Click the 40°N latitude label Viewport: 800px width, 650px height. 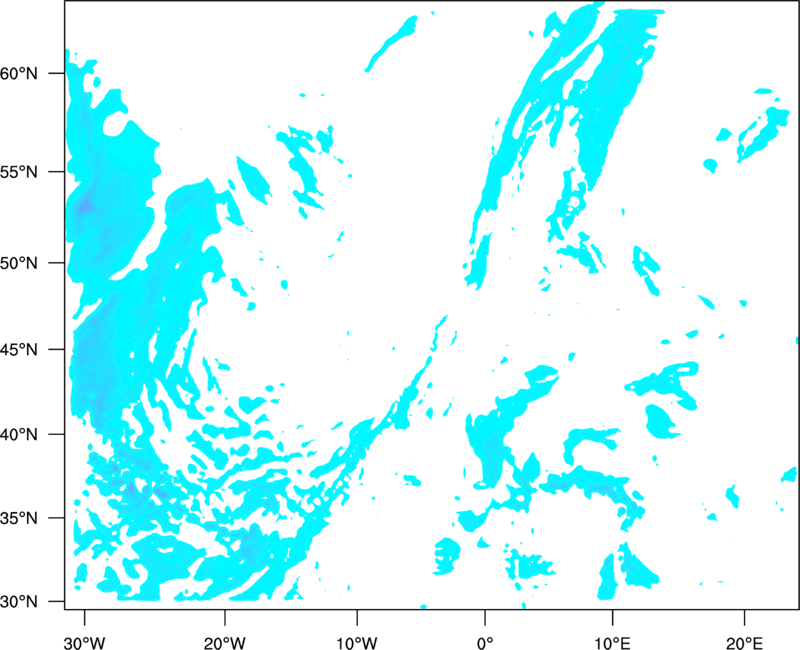[x=19, y=435]
